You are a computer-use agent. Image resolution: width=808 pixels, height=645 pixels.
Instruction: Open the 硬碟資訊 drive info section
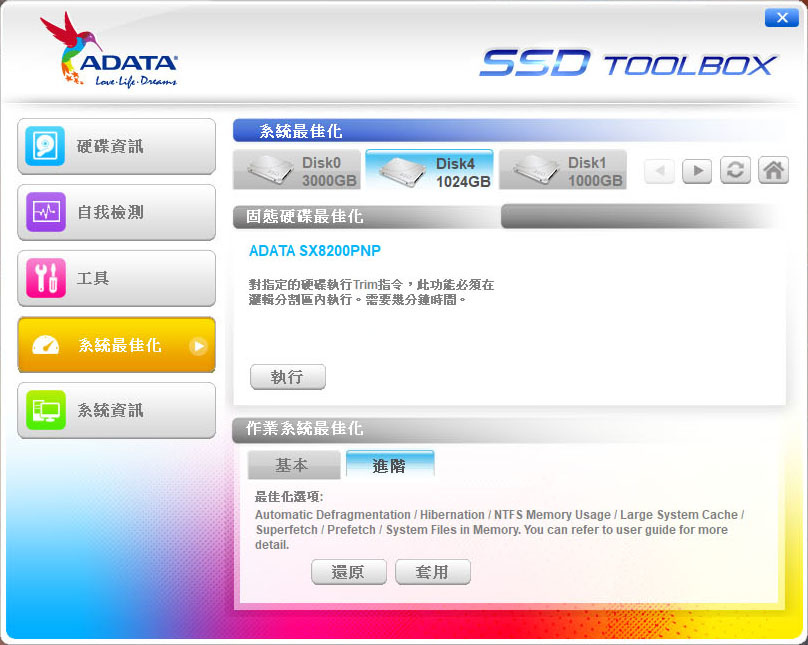click(116, 146)
